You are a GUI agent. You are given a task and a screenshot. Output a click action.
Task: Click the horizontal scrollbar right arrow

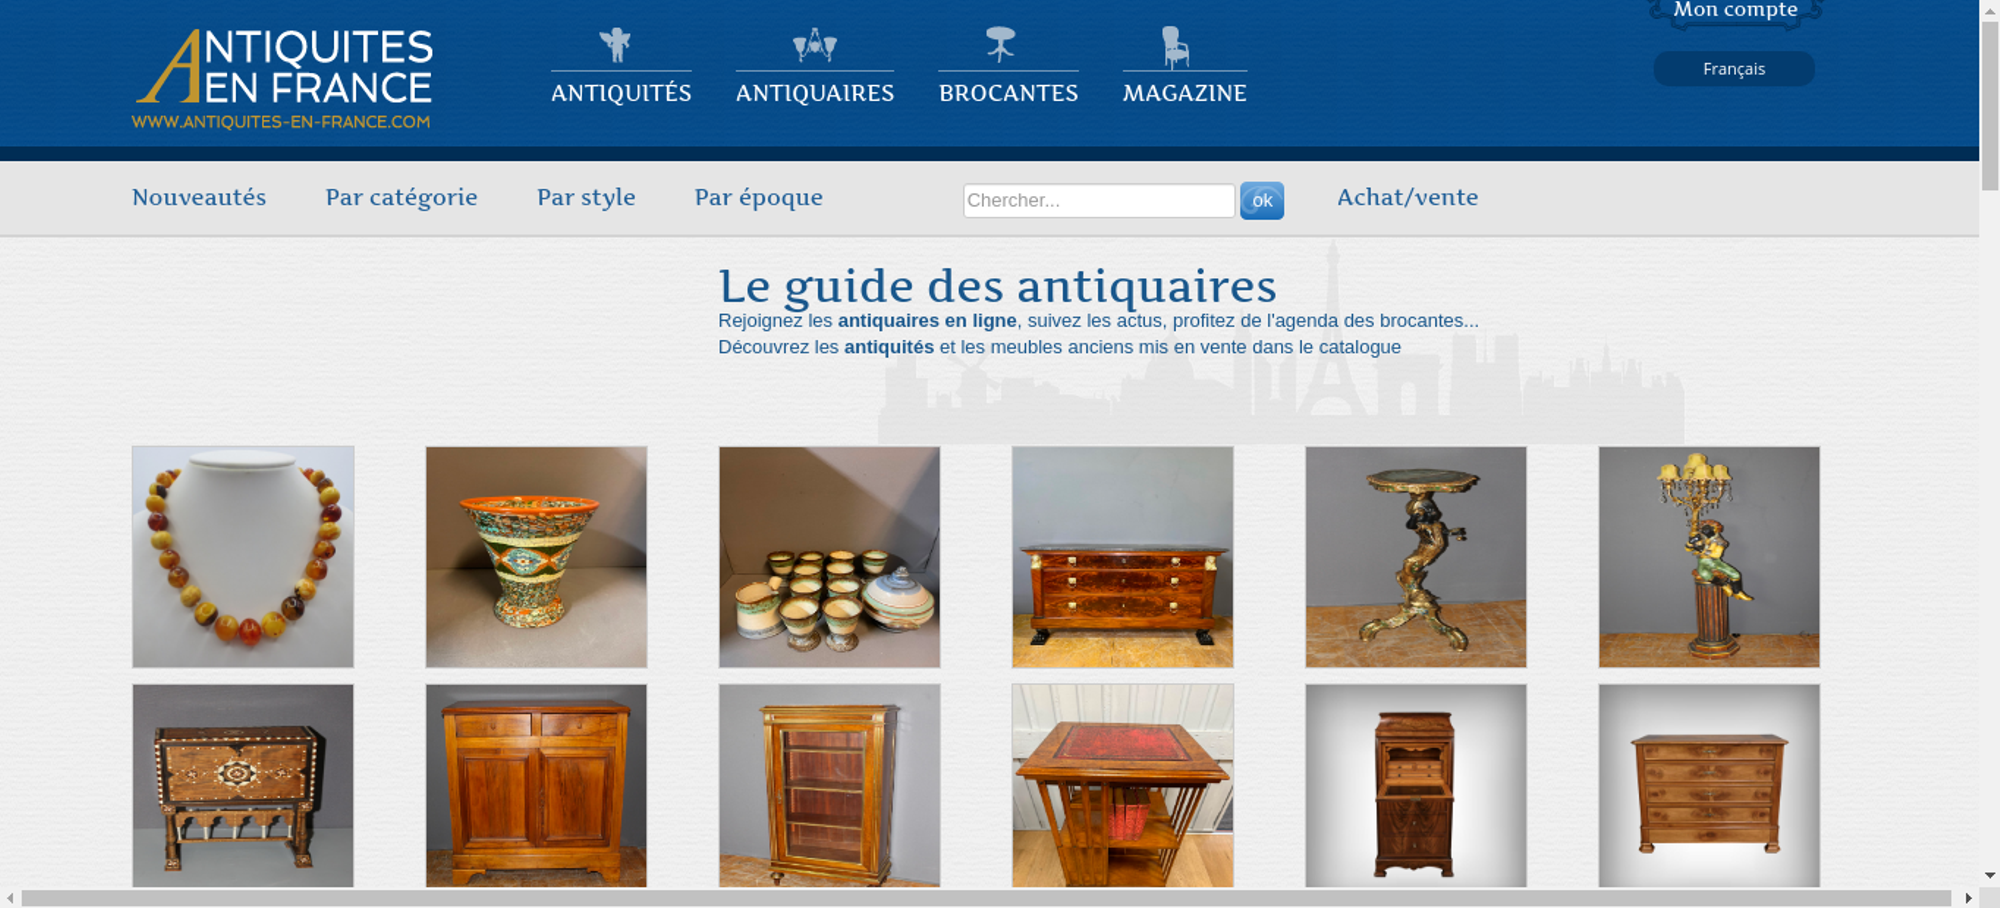coord(1968,898)
